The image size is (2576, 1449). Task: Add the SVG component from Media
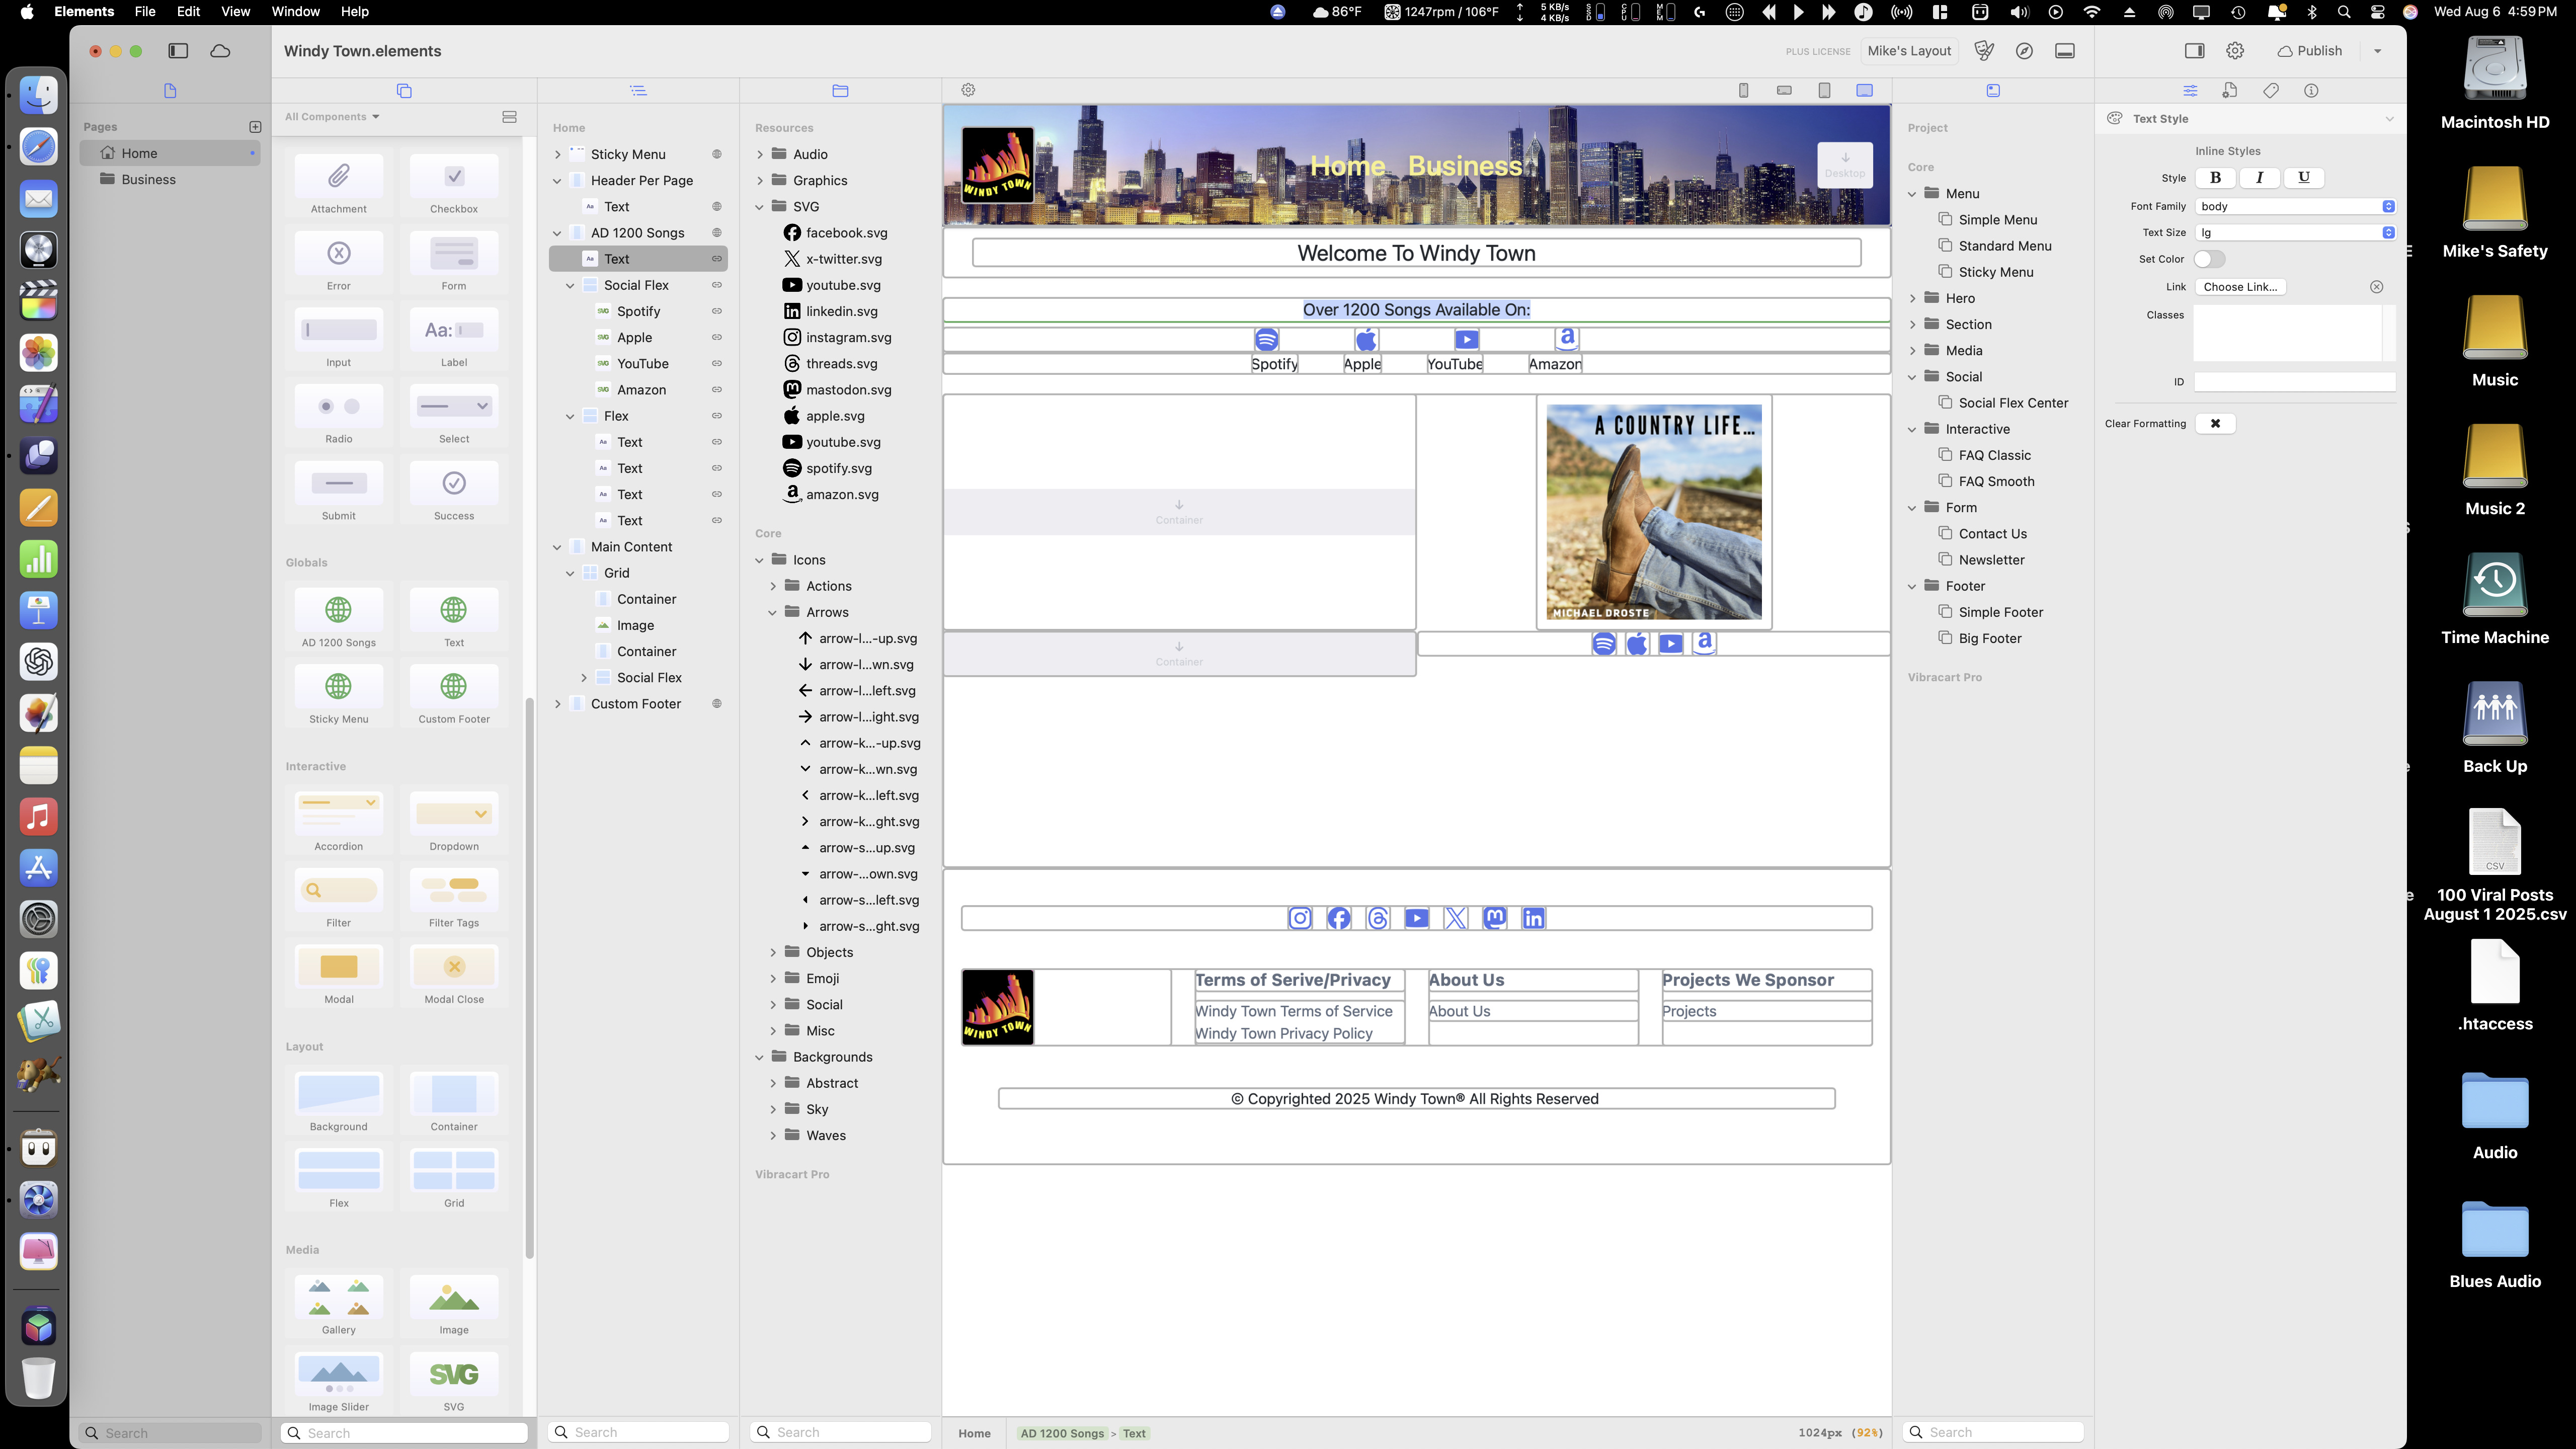pyautogui.click(x=454, y=1381)
